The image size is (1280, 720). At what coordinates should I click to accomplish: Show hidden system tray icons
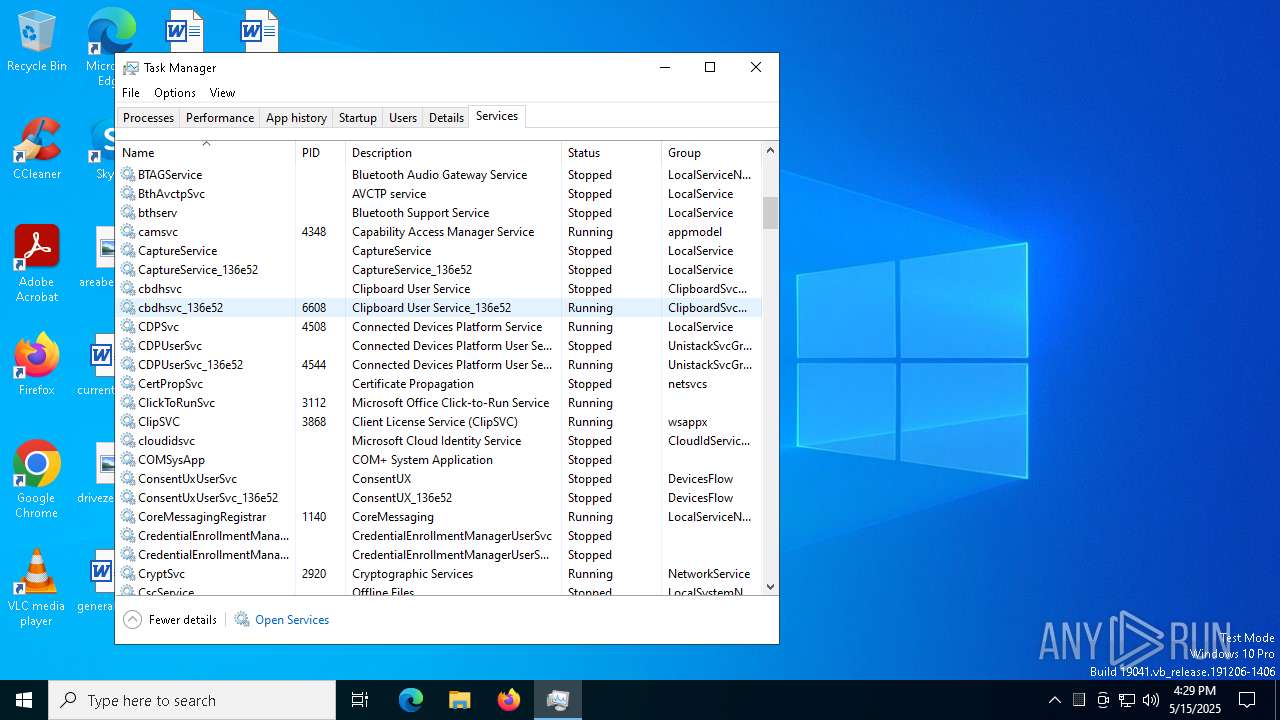pyautogui.click(x=1054, y=700)
